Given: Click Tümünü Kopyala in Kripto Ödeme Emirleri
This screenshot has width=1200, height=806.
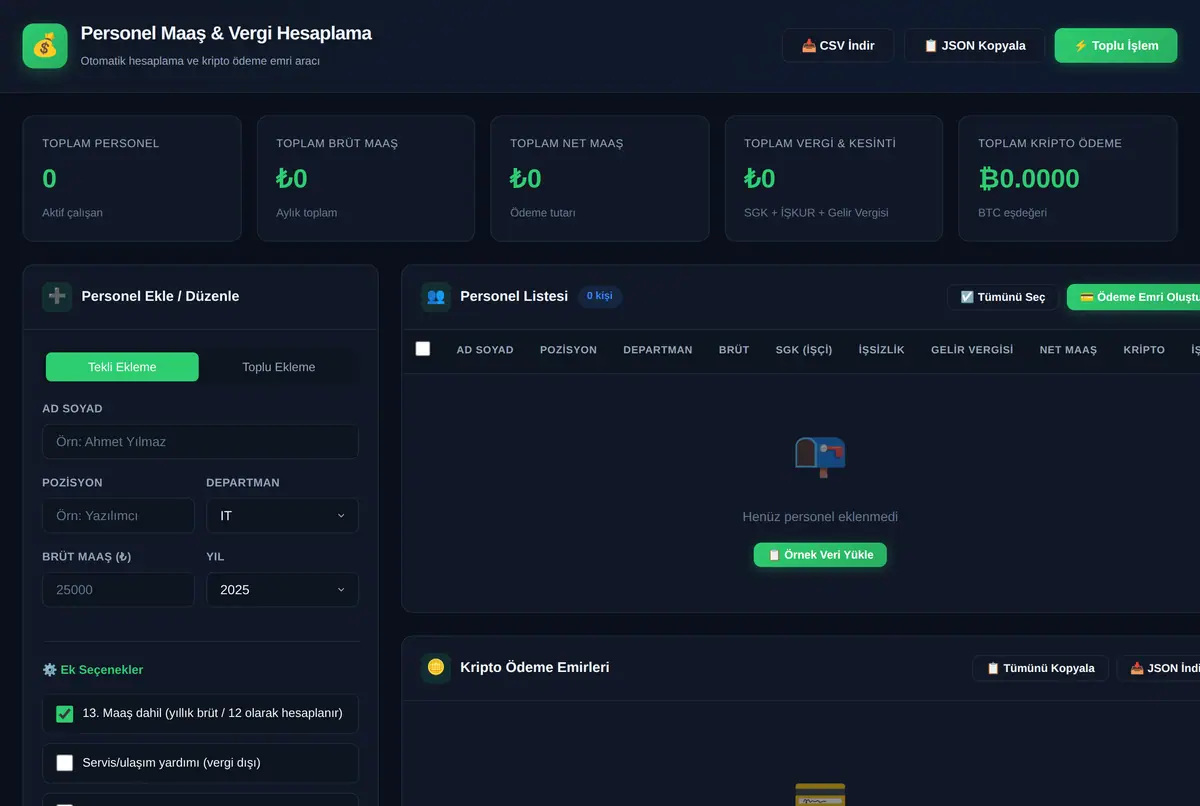Looking at the screenshot, I should [x=1040, y=668].
